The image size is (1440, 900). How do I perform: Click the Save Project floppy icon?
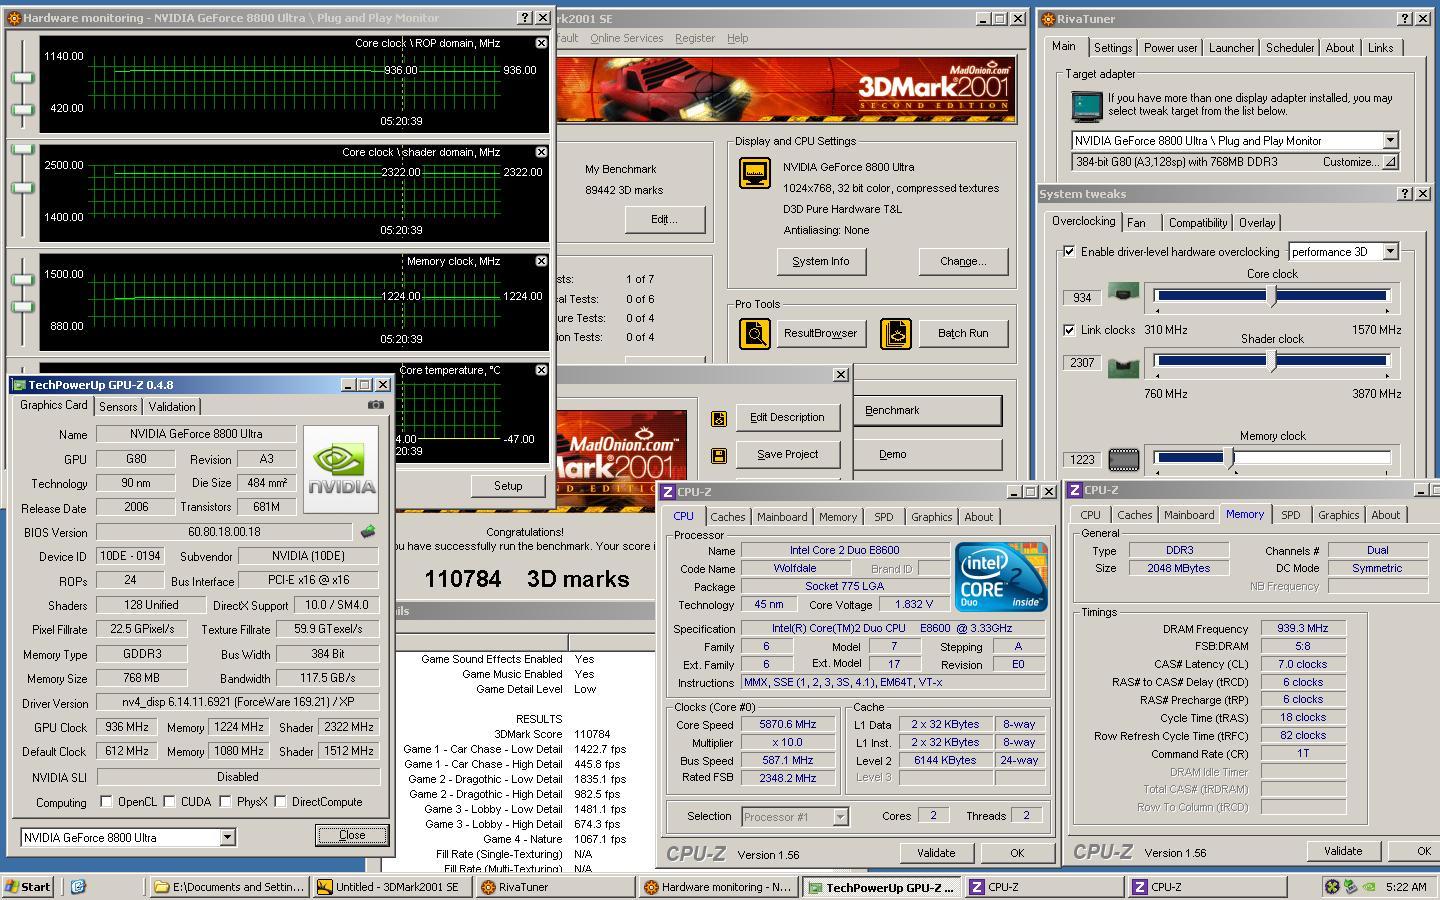[x=718, y=455]
